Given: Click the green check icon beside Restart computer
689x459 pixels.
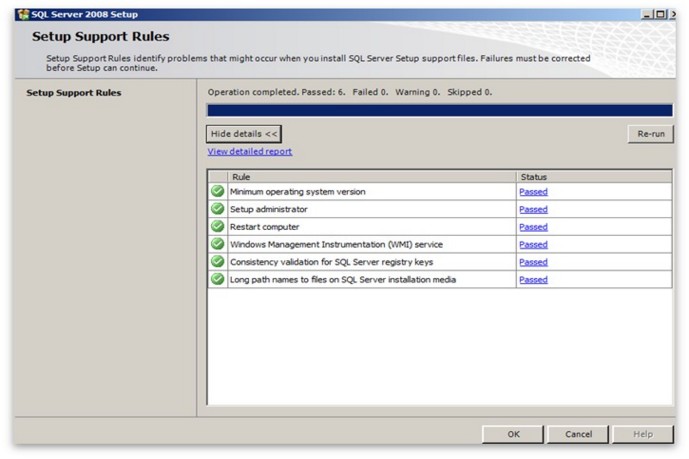Looking at the screenshot, I should [218, 226].
